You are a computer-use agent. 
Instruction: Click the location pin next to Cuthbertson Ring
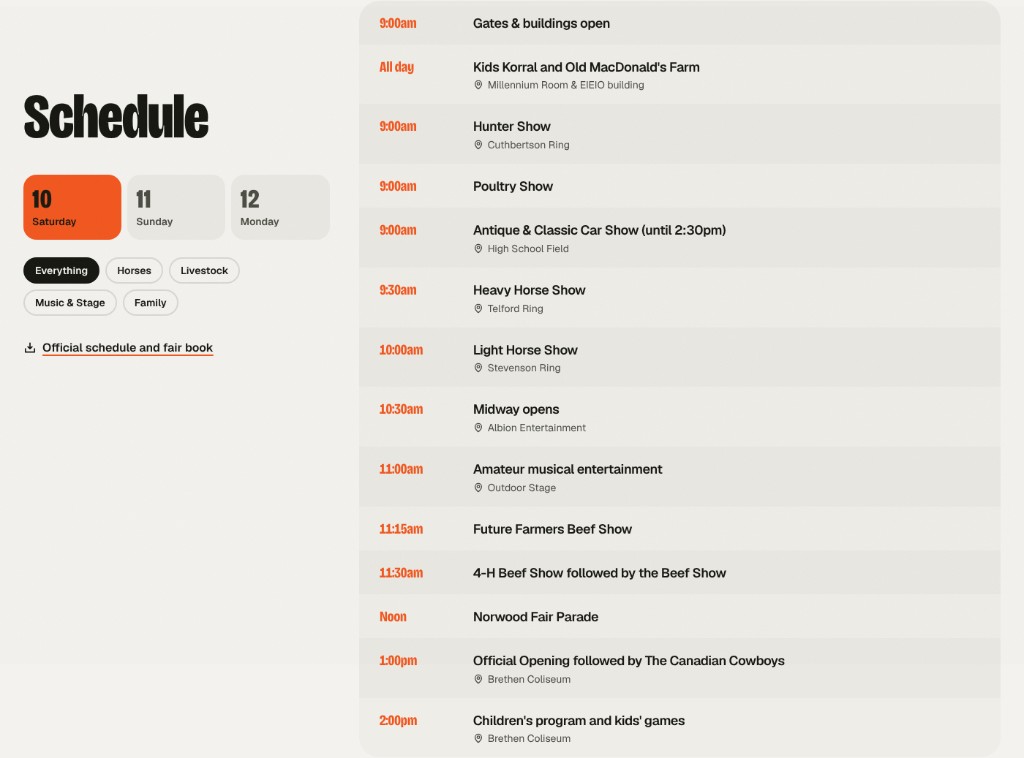coord(478,145)
